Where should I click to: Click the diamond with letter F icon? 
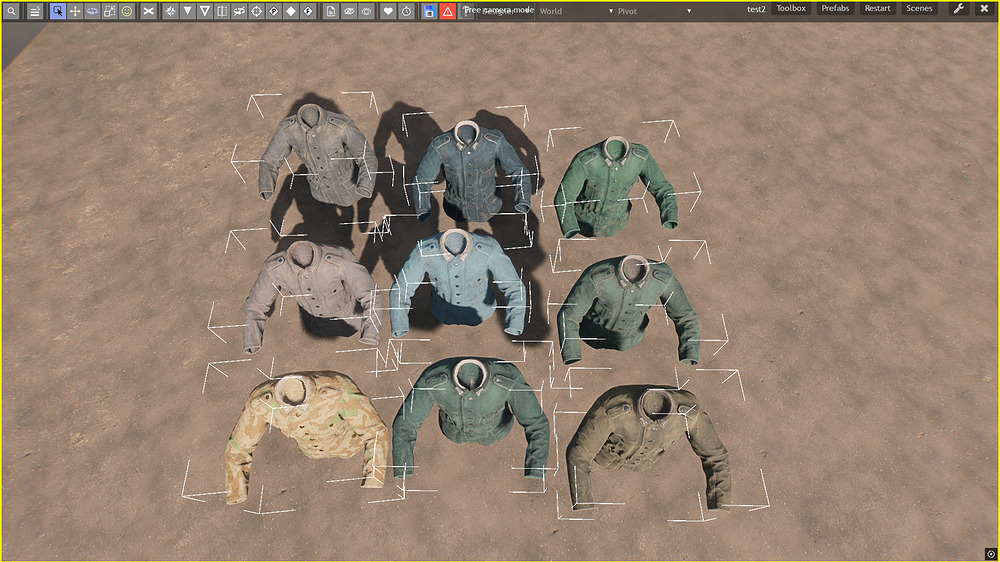click(x=308, y=11)
